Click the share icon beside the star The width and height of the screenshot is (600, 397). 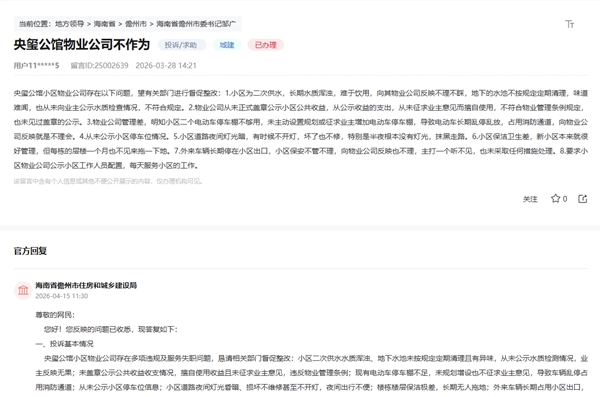point(582,199)
